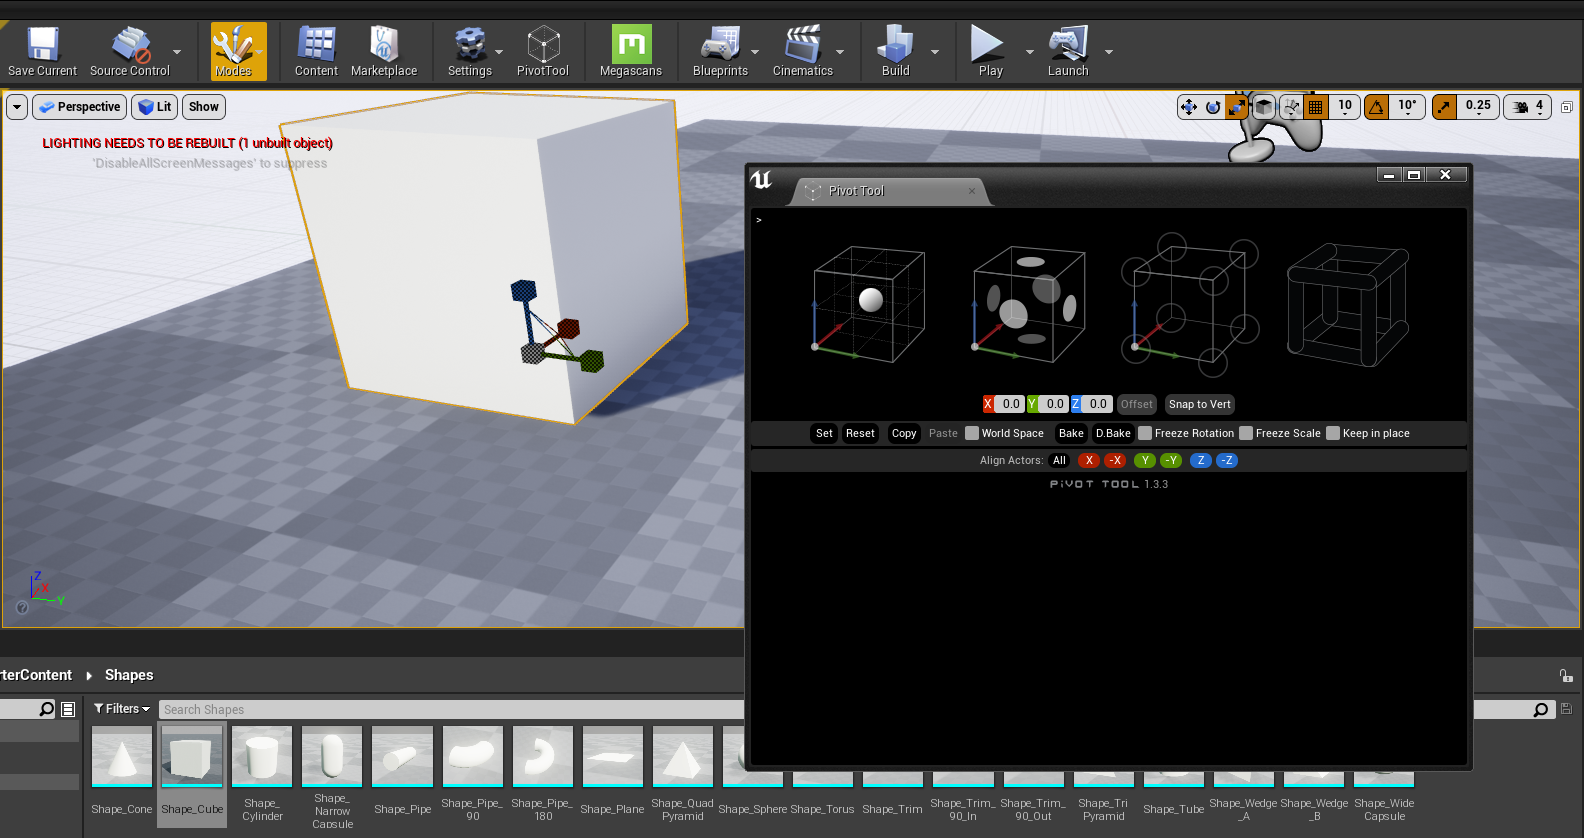
Task: Open the camera speed 4 dropdown
Action: tap(1528, 107)
